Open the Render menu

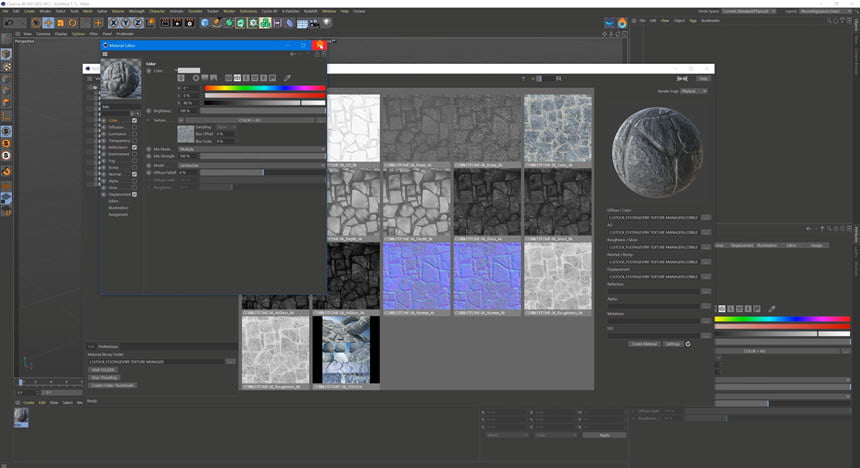click(229, 11)
